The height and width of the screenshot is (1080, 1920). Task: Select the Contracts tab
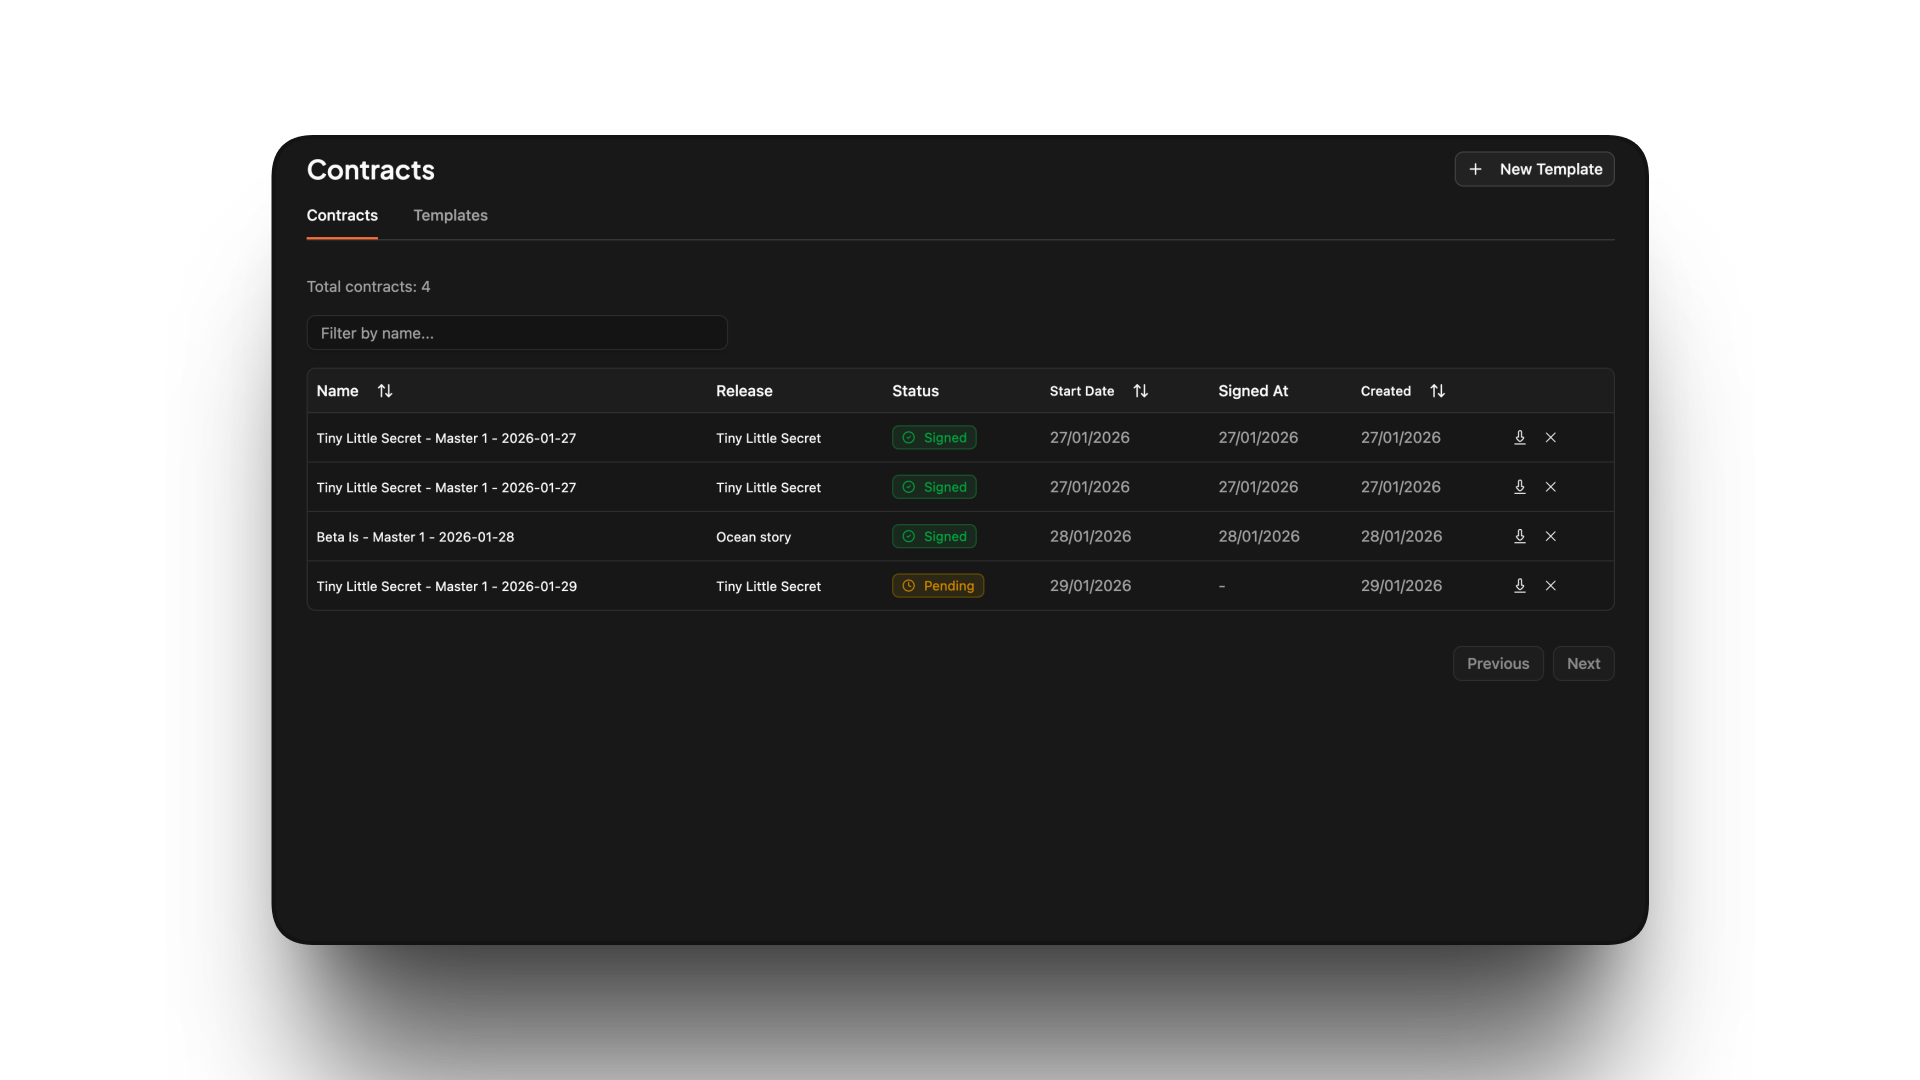click(x=342, y=216)
